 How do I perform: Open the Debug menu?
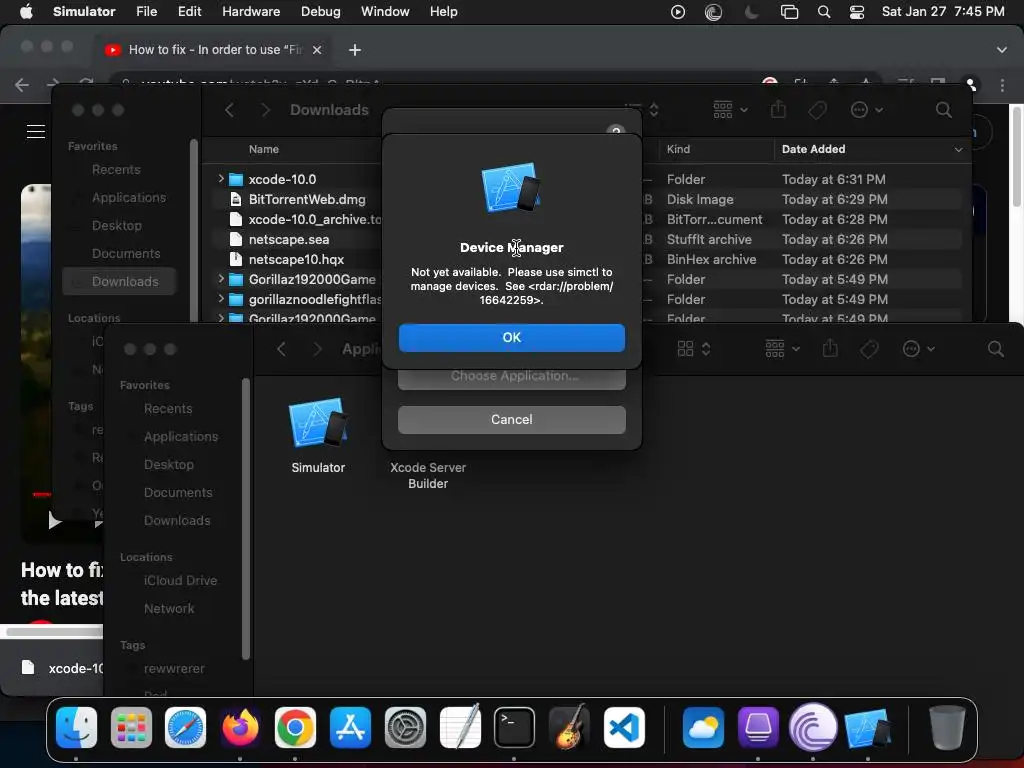(321, 12)
